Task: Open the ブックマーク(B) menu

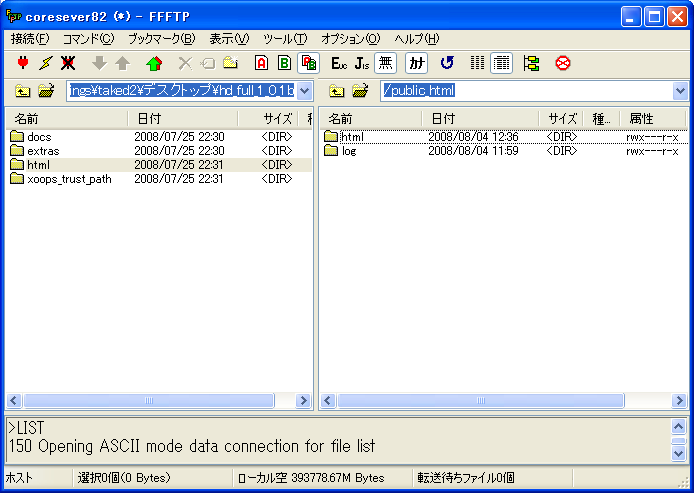Action: click(x=161, y=39)
